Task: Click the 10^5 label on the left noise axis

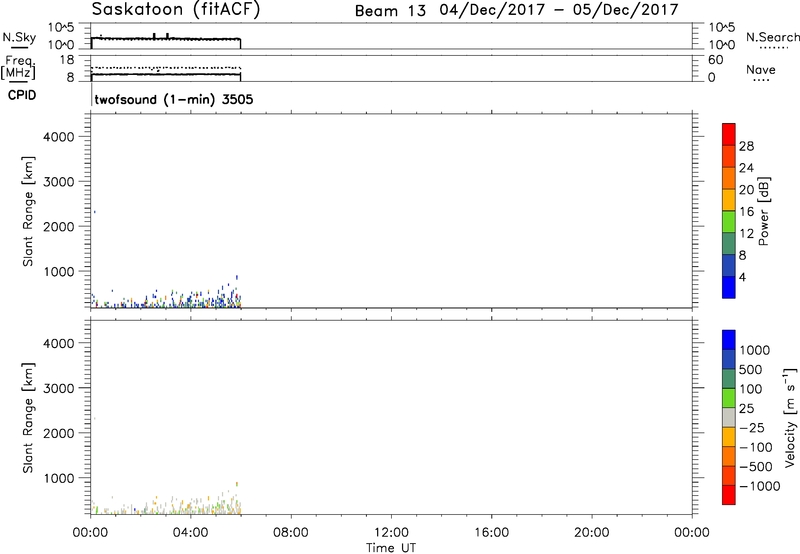Action: 62,28
